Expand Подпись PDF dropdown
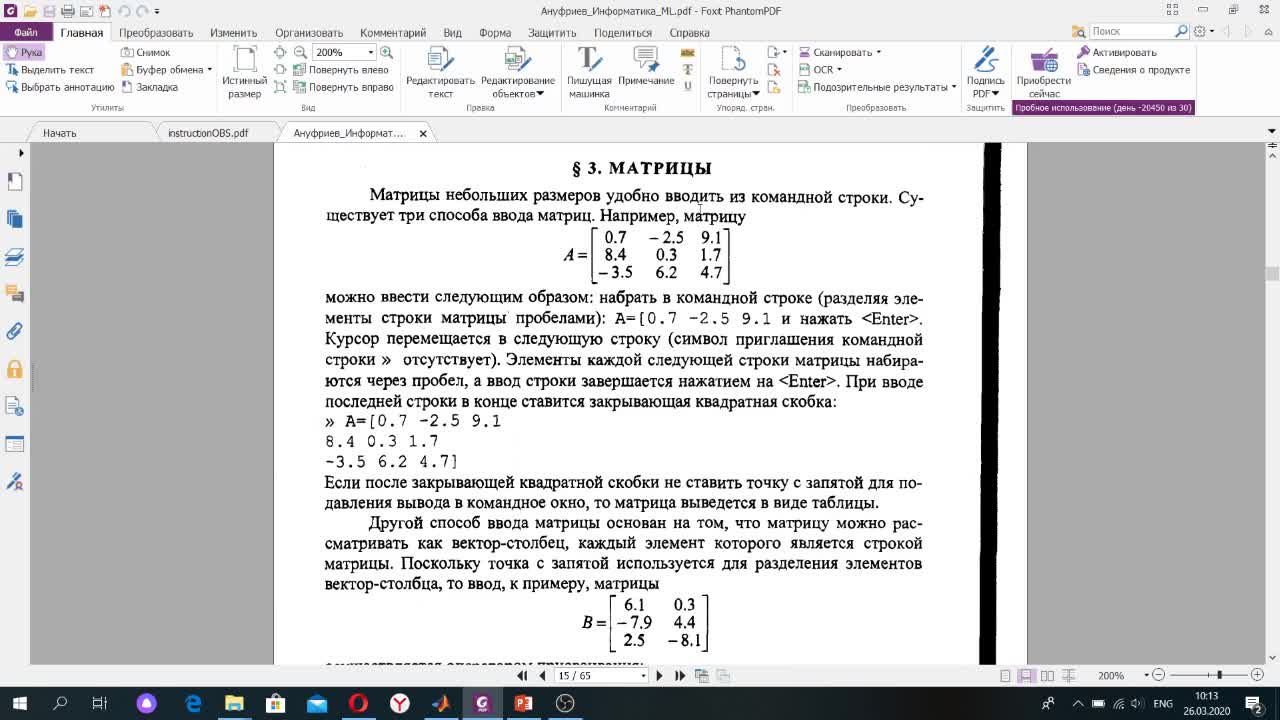Image resolution: width=1280 pixels, height=720 pixels. coord(996,94)
